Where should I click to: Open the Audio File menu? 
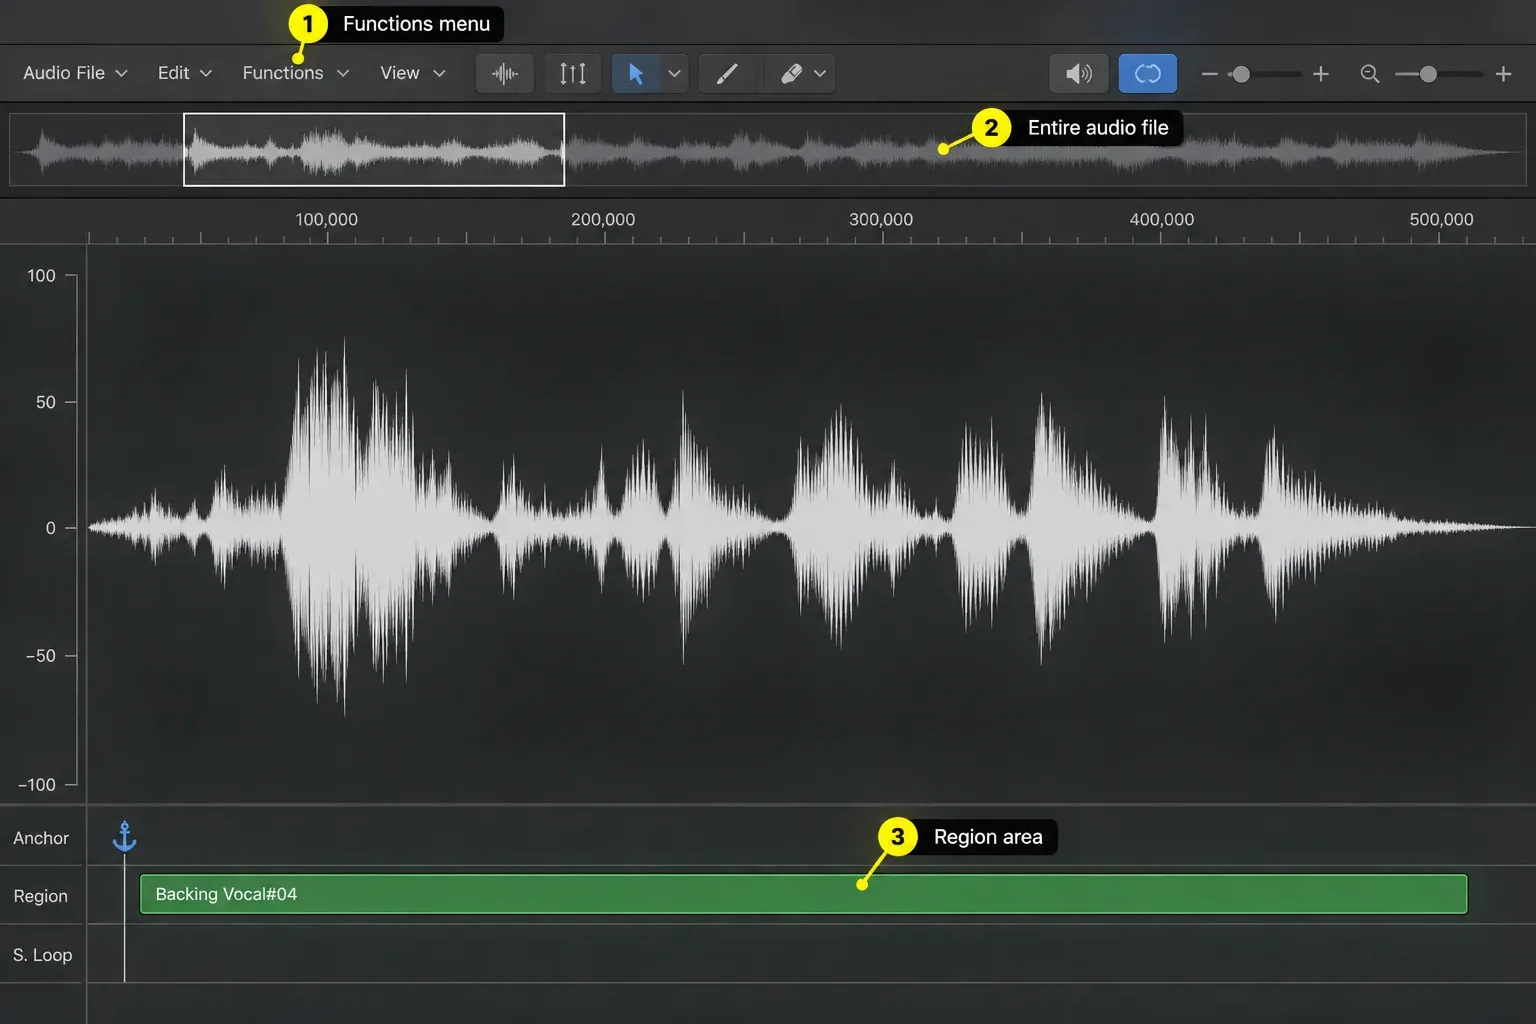click(75, 73)
